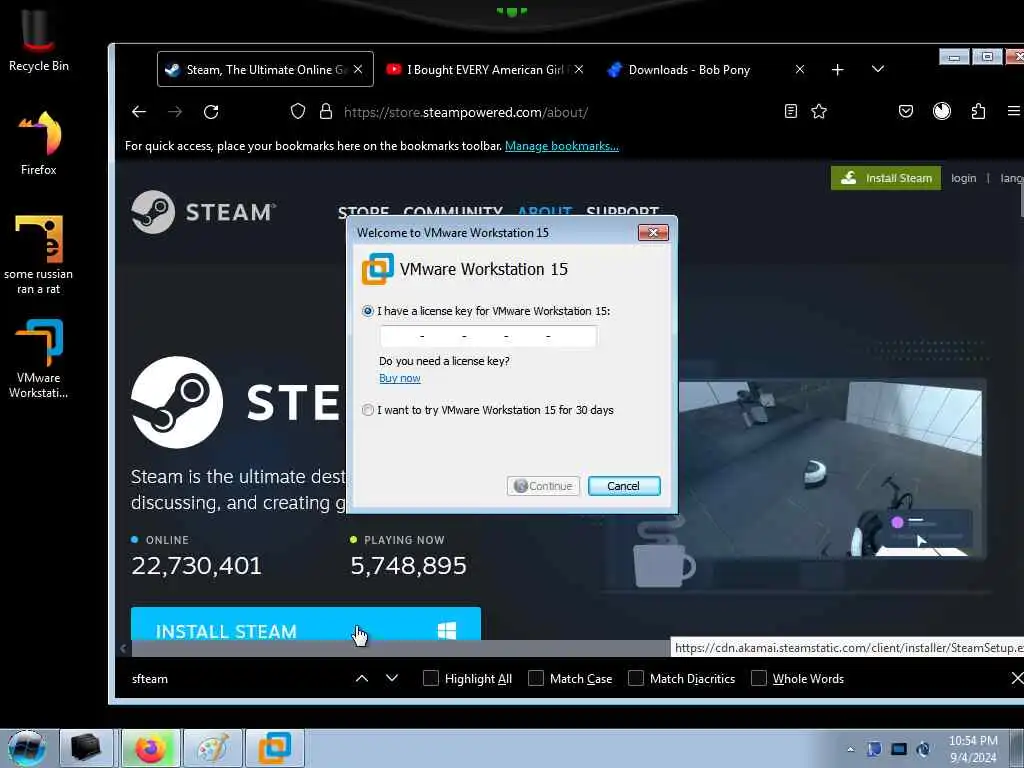Viewport: 1024px width, 768px height.
Task: Open the tracking protection shield icon
Action: (298, 112)
